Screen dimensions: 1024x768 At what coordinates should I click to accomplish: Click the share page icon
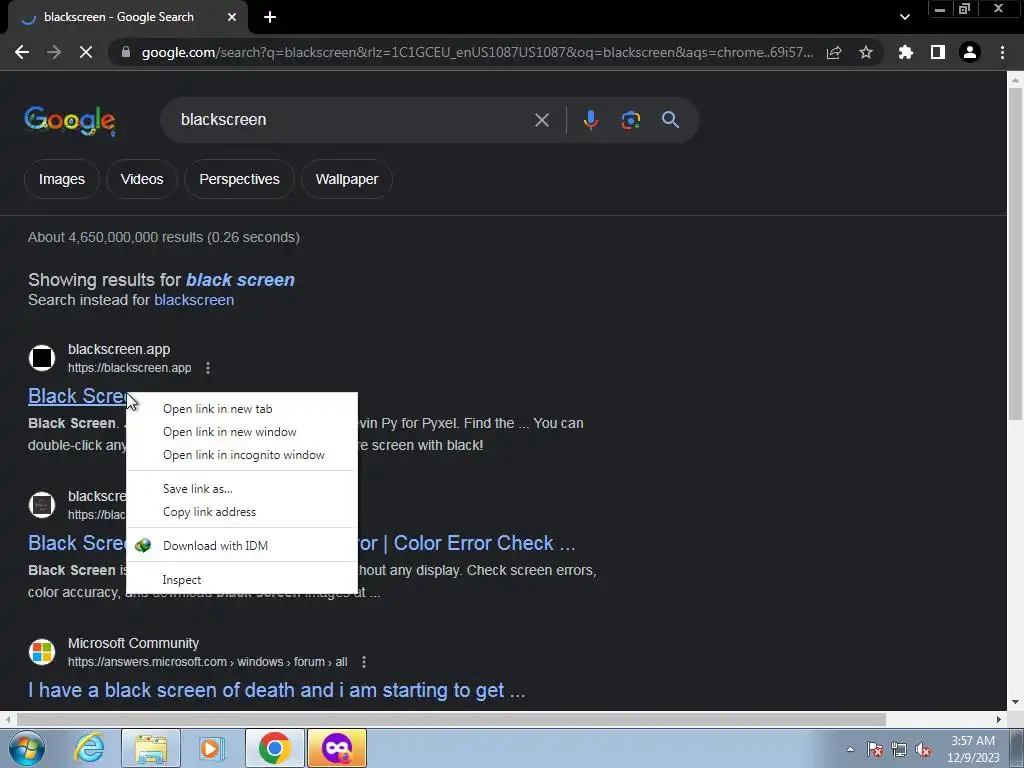pyautogui.click(x=834, y=52)
